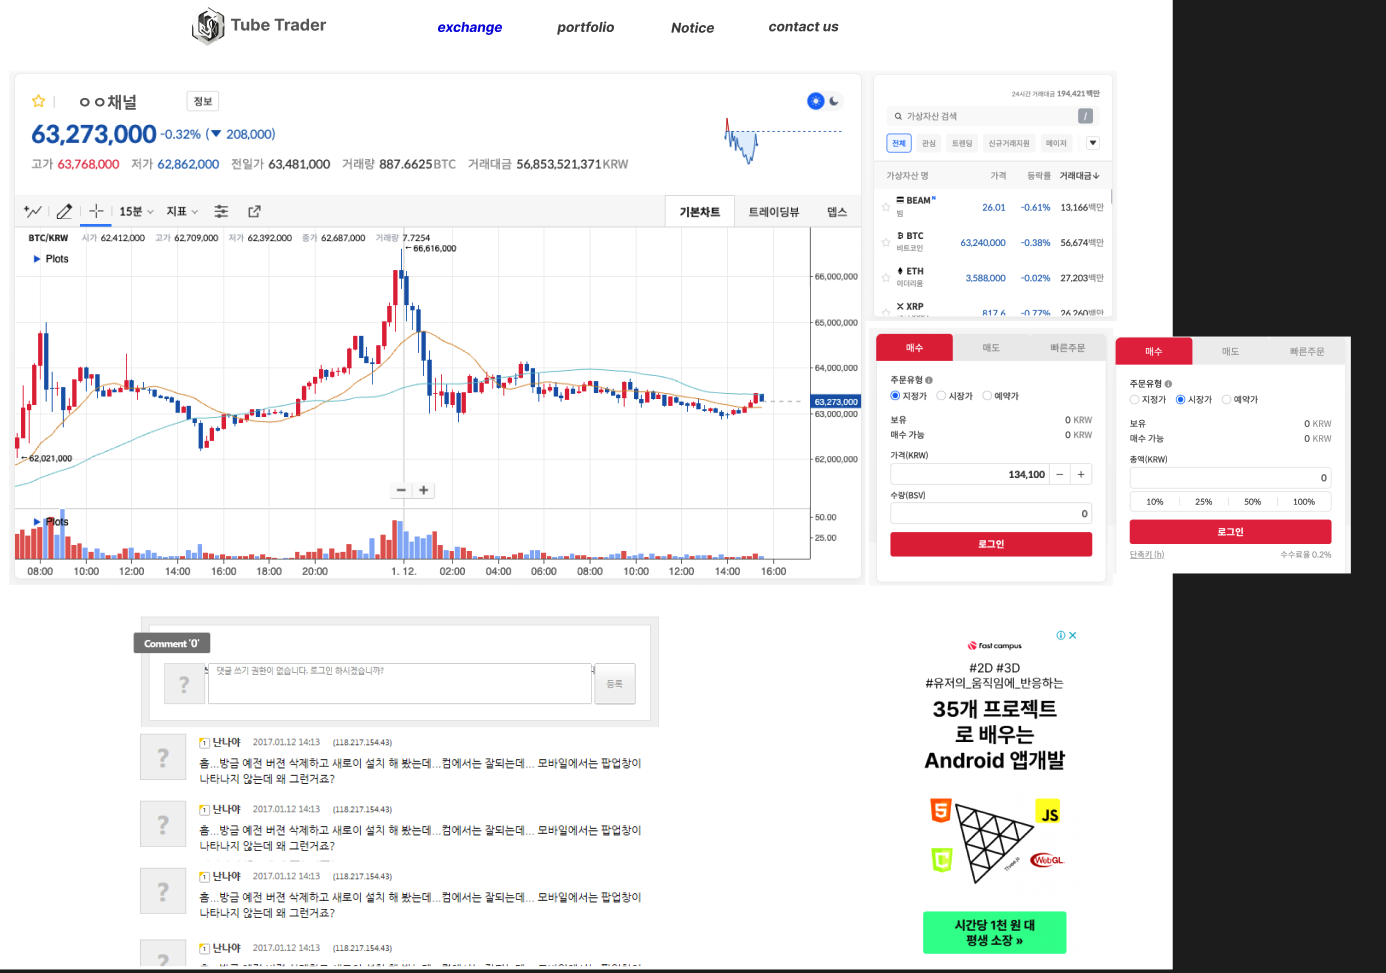Click the WebGL icon in ad
Screen dimensions: 1386x973
(1047, 860)
